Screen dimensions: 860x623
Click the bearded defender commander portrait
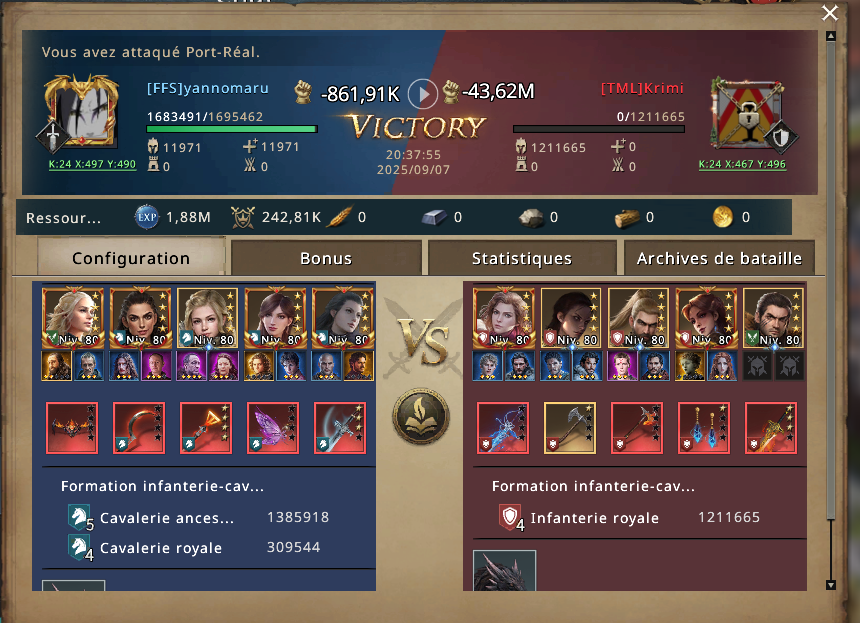(638, 318)
